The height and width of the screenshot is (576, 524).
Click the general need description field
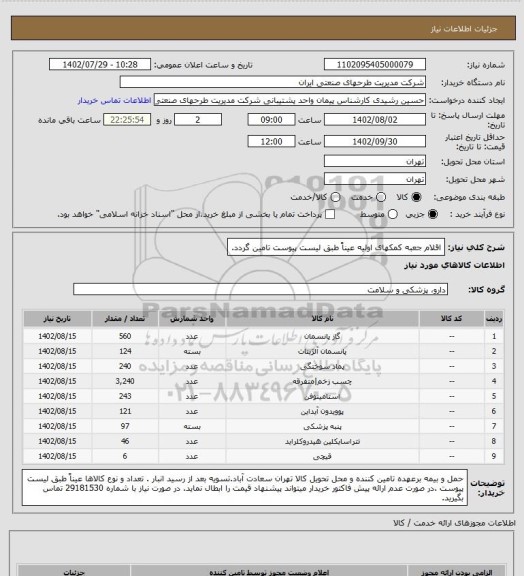tap(336, 247)
